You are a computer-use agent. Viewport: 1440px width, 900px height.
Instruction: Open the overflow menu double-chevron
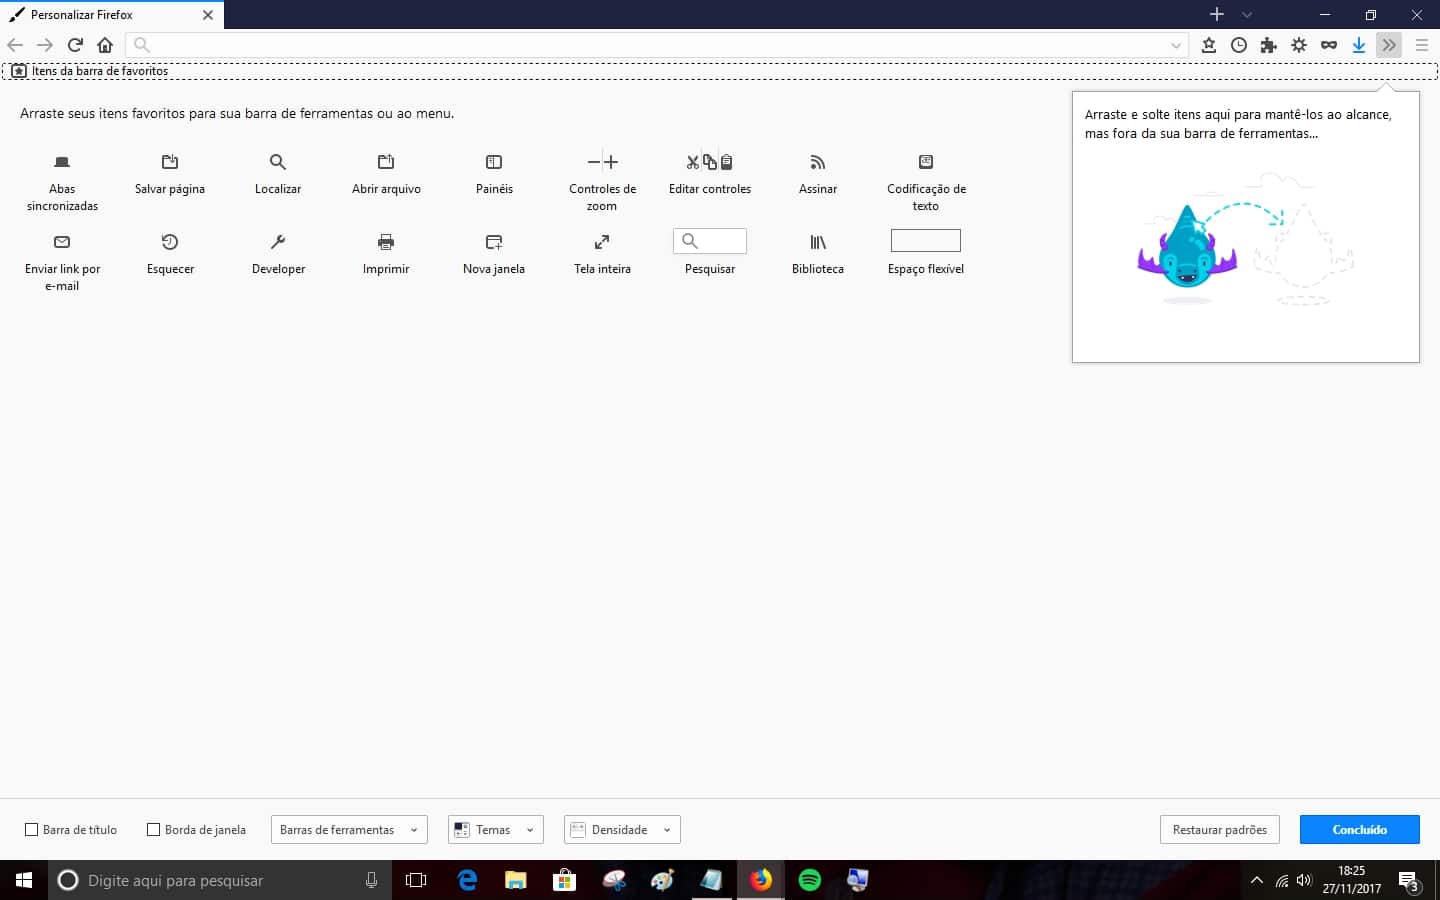(x=1389, y=45)
